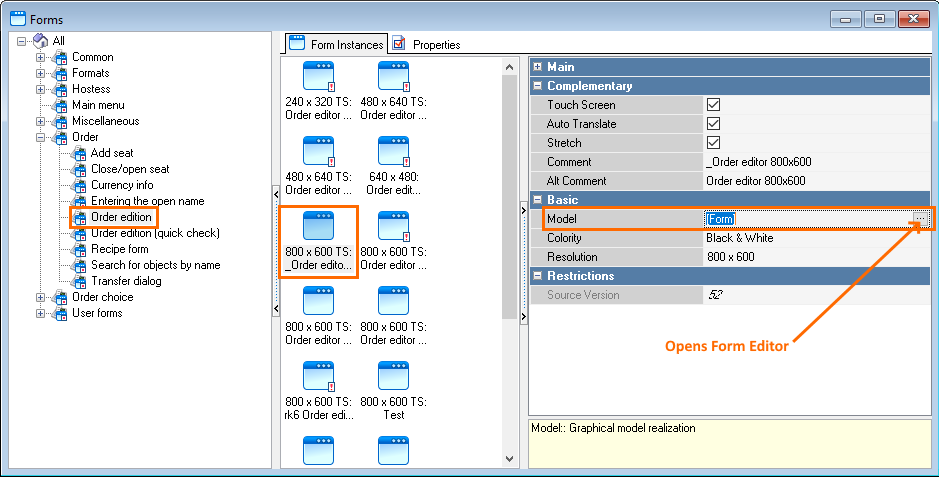
Task: Select Entering the open name tree item
Action: [x=147, y=202]
